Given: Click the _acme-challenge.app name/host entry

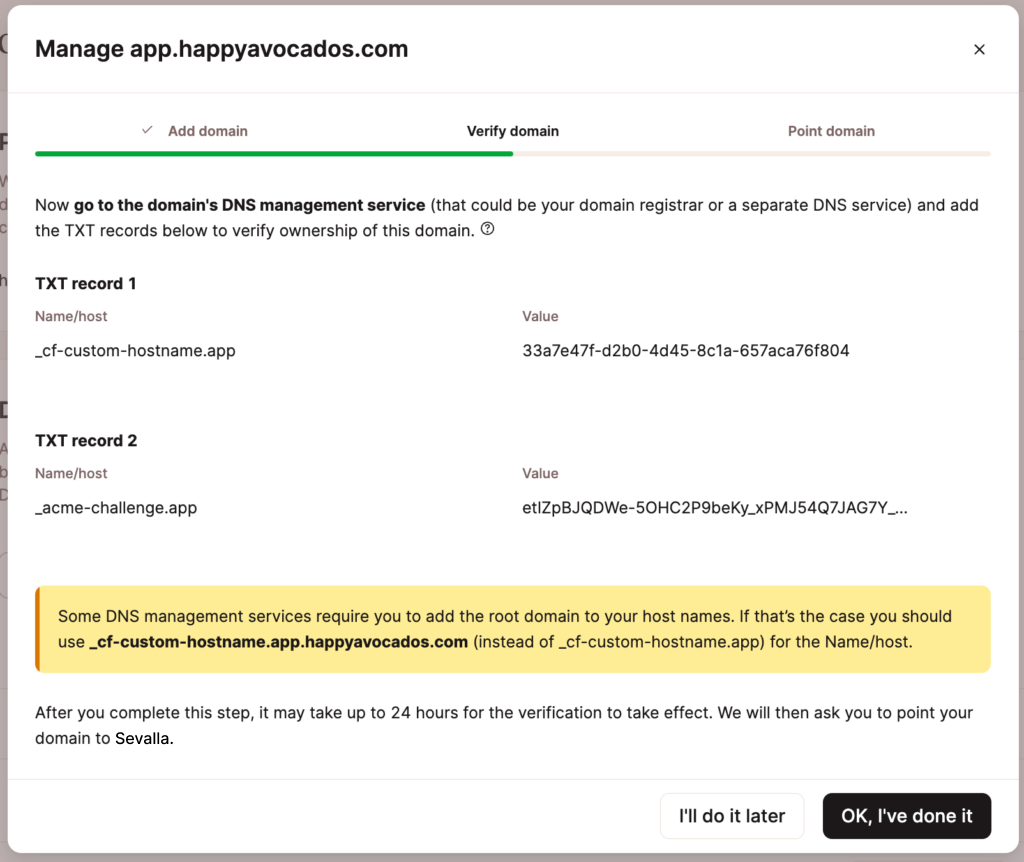Looking at the screenshot, I should [115, 507].
